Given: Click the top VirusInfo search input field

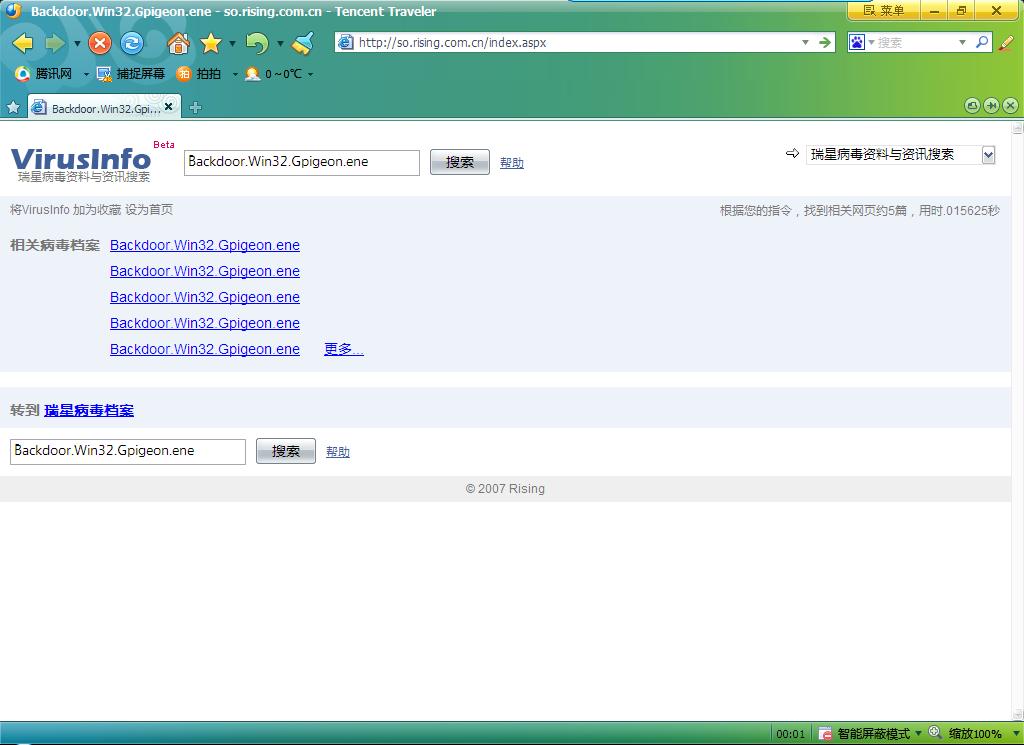Looking at the screenshot, I should [x=302, y=163].
